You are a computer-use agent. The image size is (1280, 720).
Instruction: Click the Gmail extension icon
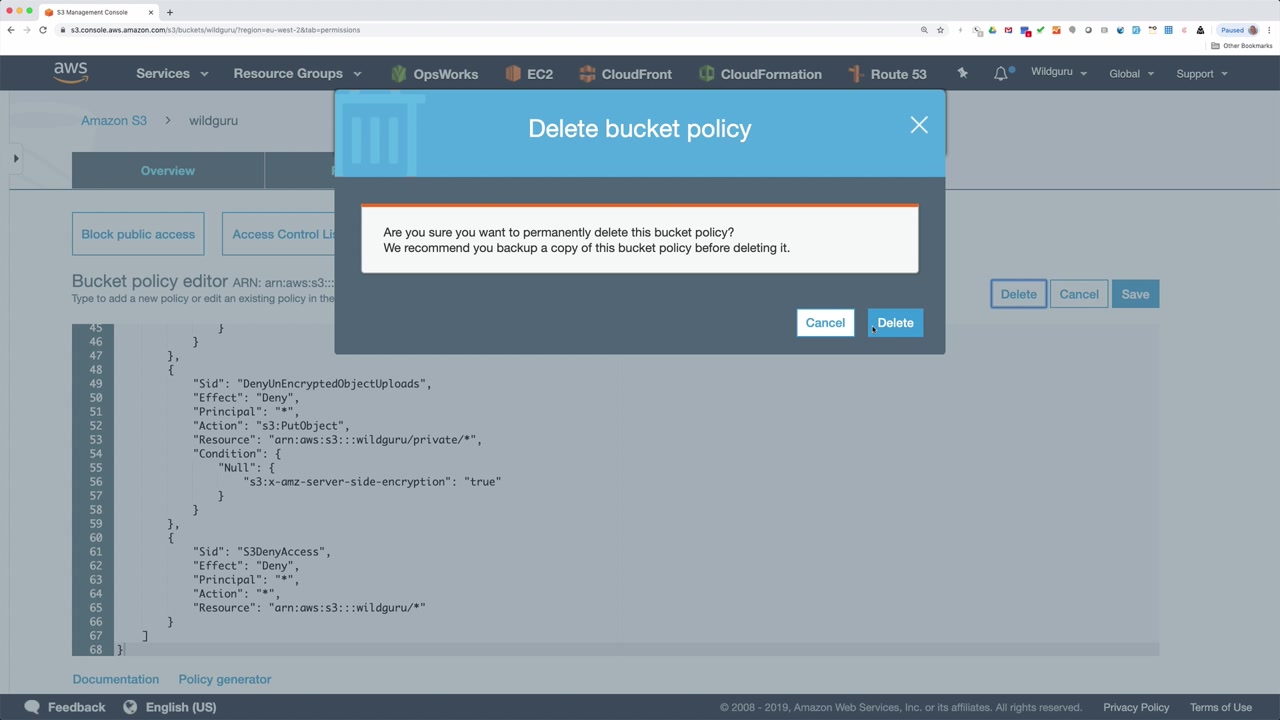click(1008, 30)
